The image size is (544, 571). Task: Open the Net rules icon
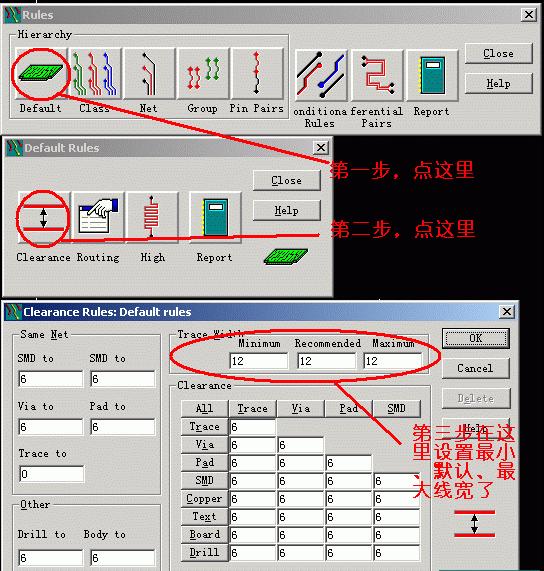(149, 74)
